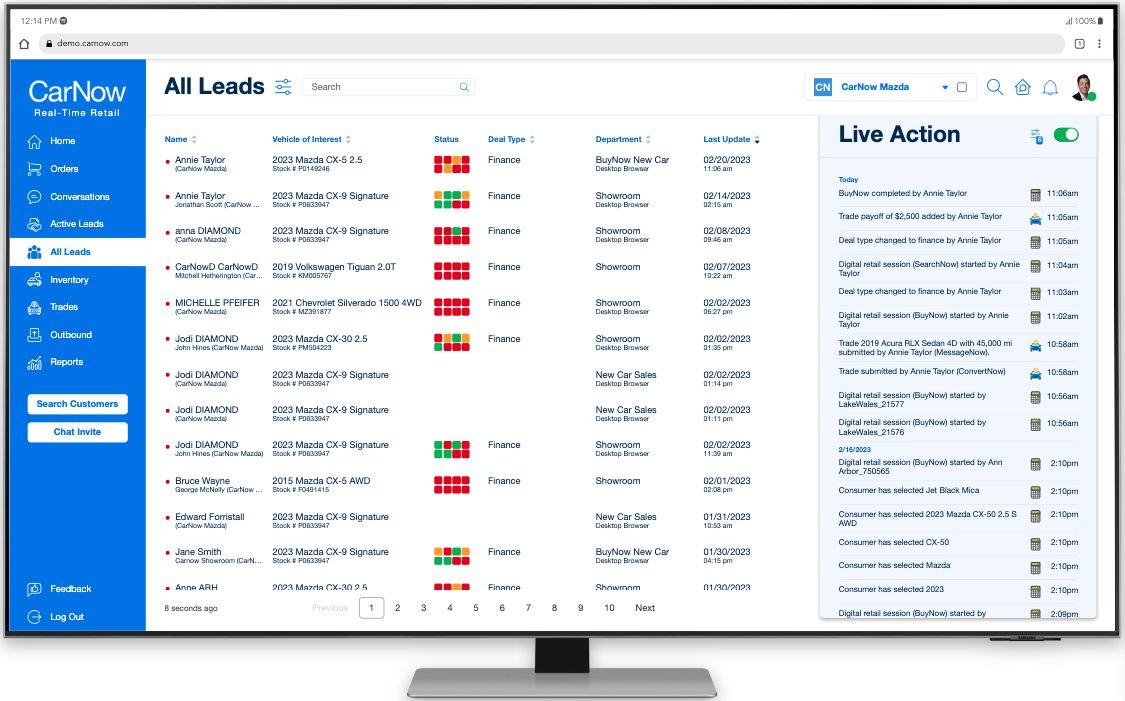Tick the checkbox next to CarNow Mazda dropdown
1125x701 pixels.
click(x=962, y=87)
